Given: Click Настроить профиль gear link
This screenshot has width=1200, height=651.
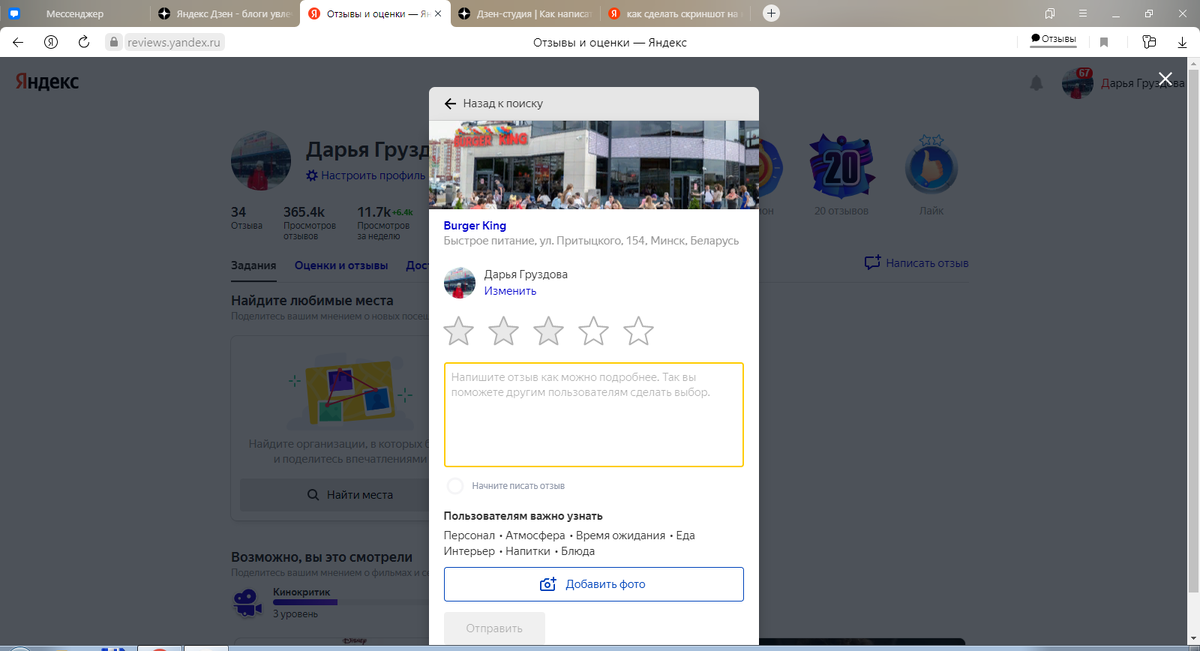Looking at the screenshot, I should [366, 176].
